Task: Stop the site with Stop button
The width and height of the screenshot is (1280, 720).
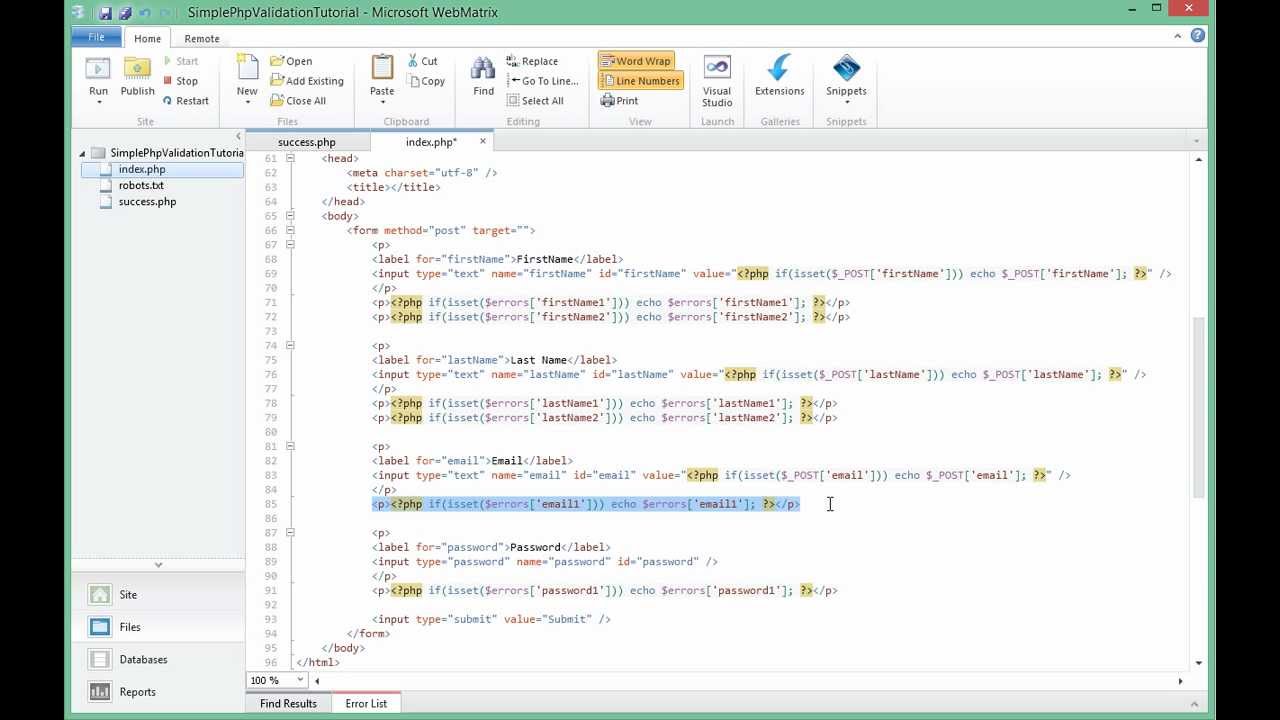Action: [181, 81]
